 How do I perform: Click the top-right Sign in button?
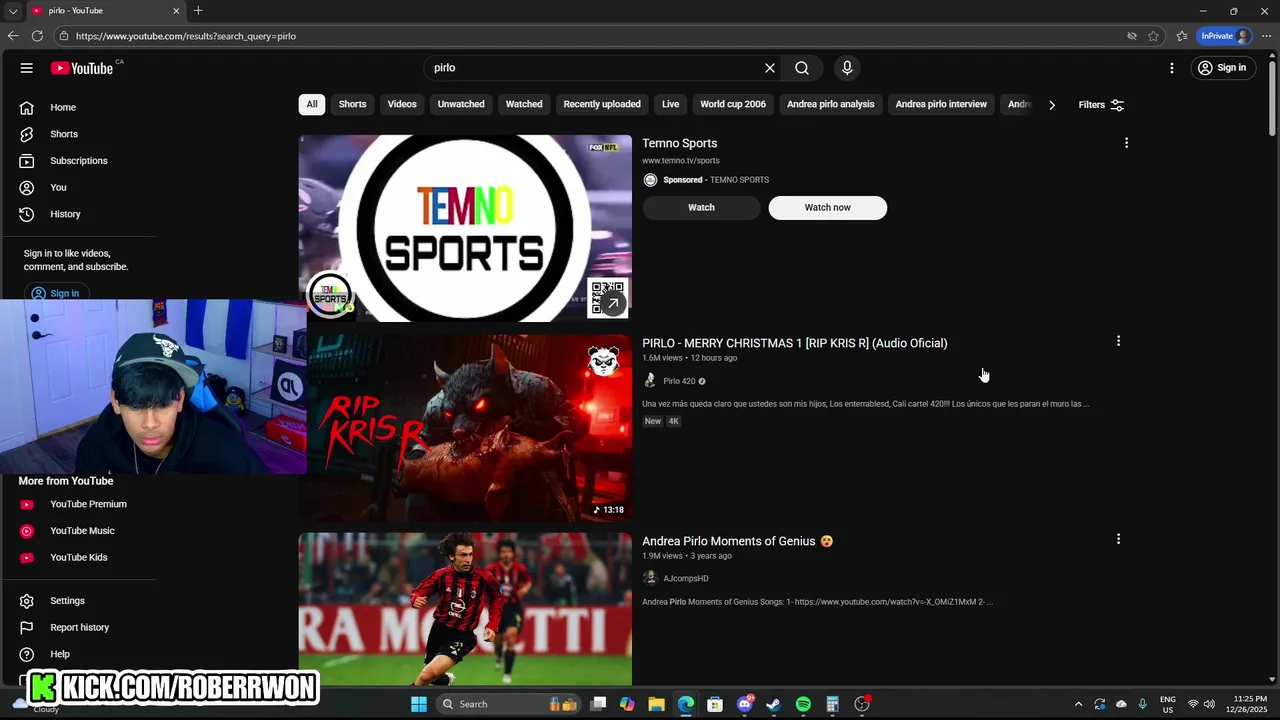tap(1222, 68)
